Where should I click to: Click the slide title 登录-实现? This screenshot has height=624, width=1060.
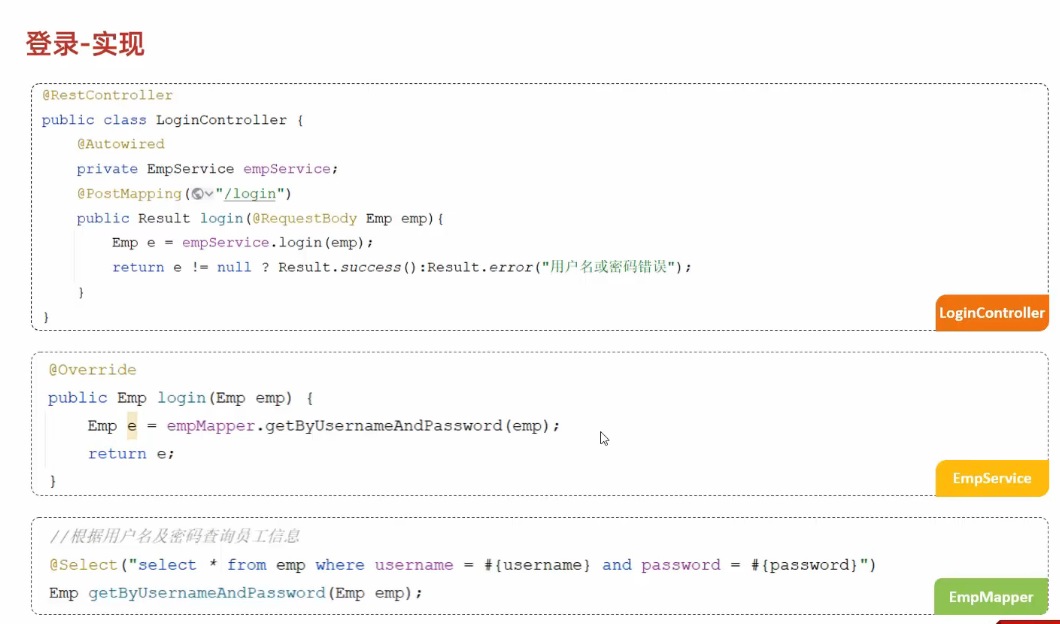point(85,44)
